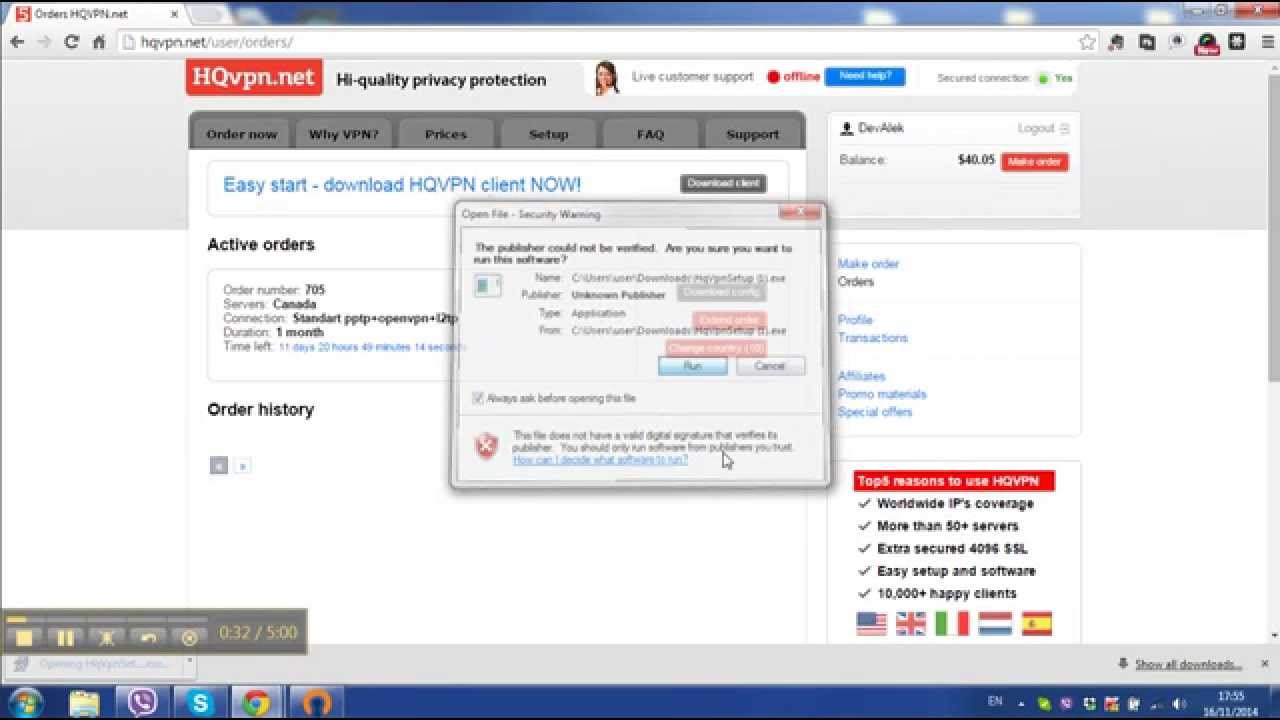
Task: Click the Orders sidebar item
Action: pos(856,282)
